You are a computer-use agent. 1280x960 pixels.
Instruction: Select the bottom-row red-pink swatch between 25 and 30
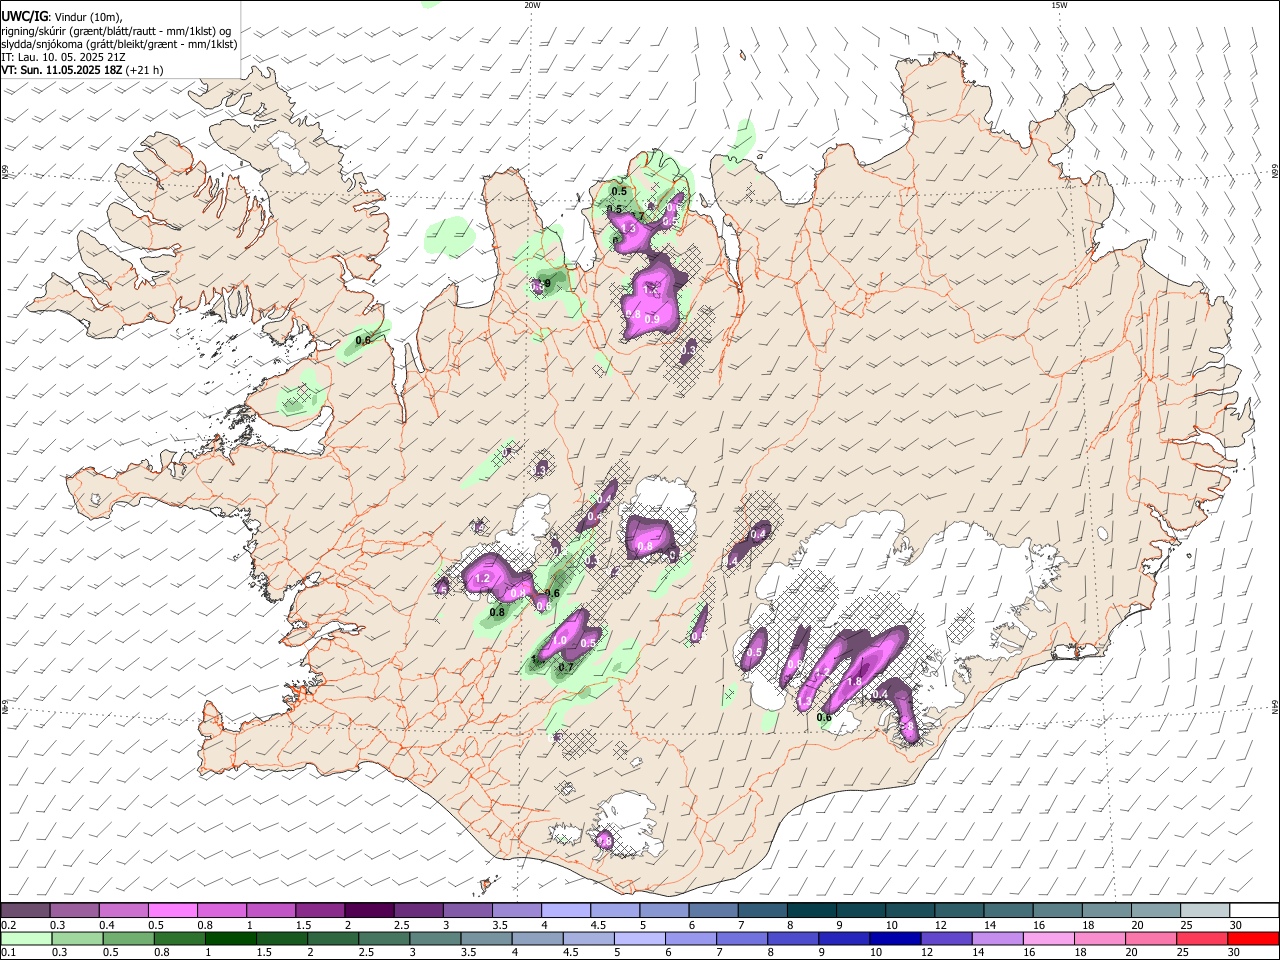pyautogui.click(x=1200, y=939)
